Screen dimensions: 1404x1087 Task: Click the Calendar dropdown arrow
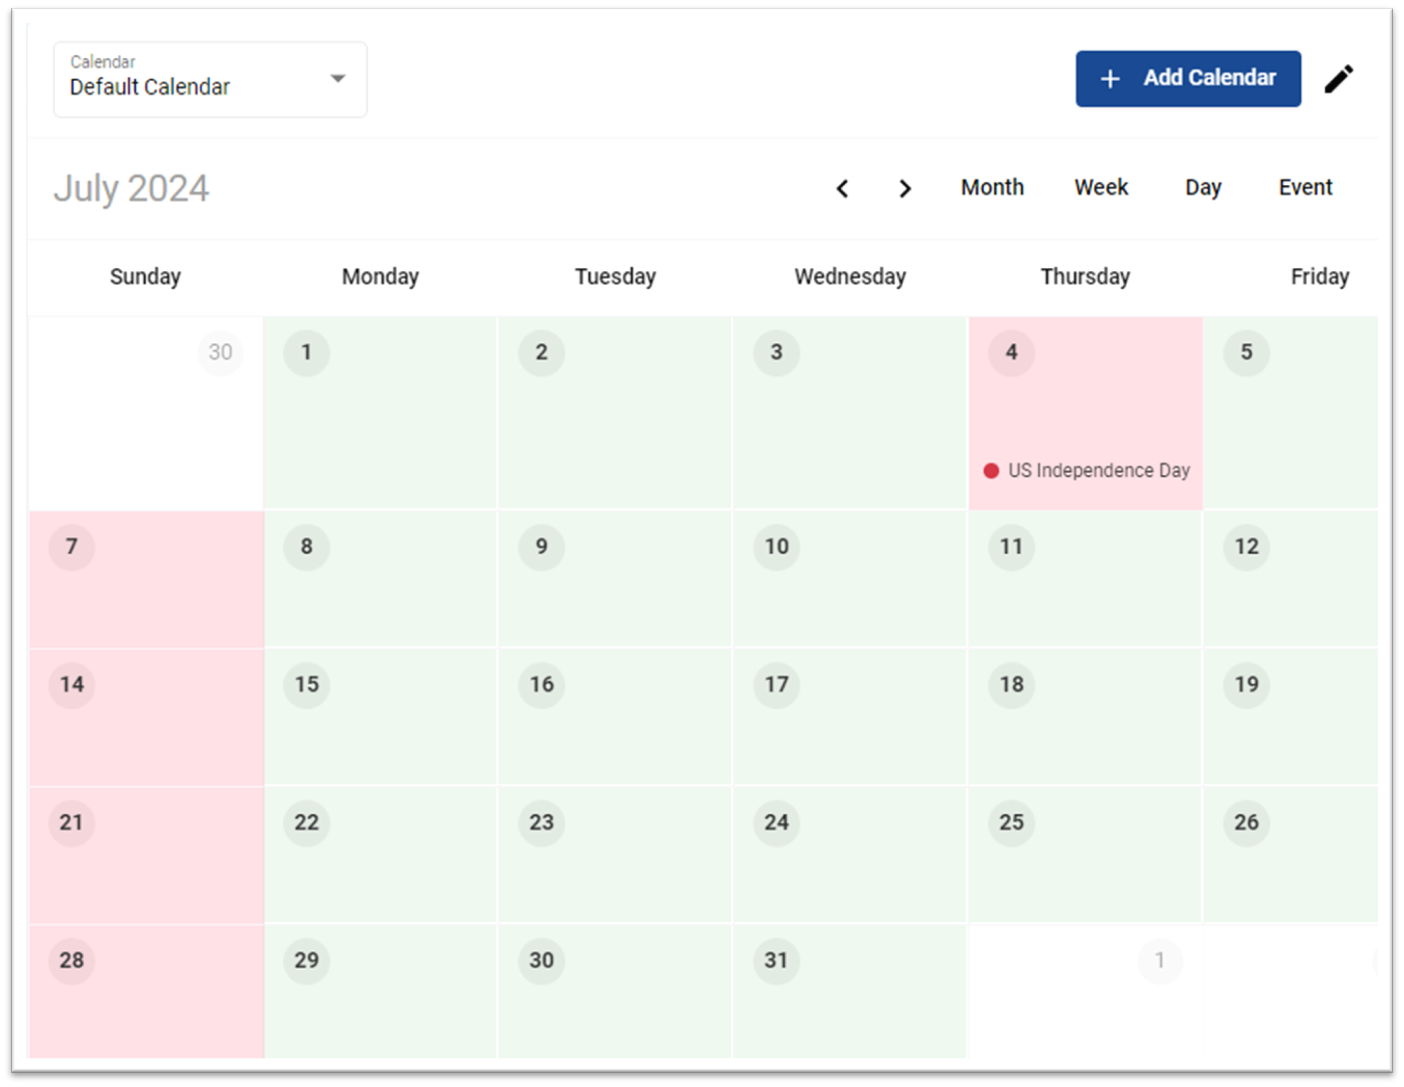point(338,78)
